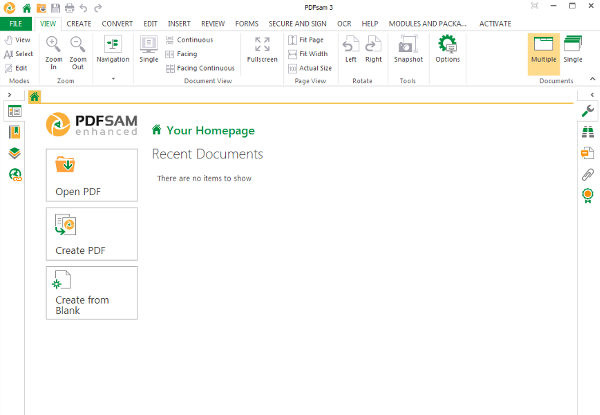Open the wrench tools panel
The image size is (600, 415).
point(588,111)
